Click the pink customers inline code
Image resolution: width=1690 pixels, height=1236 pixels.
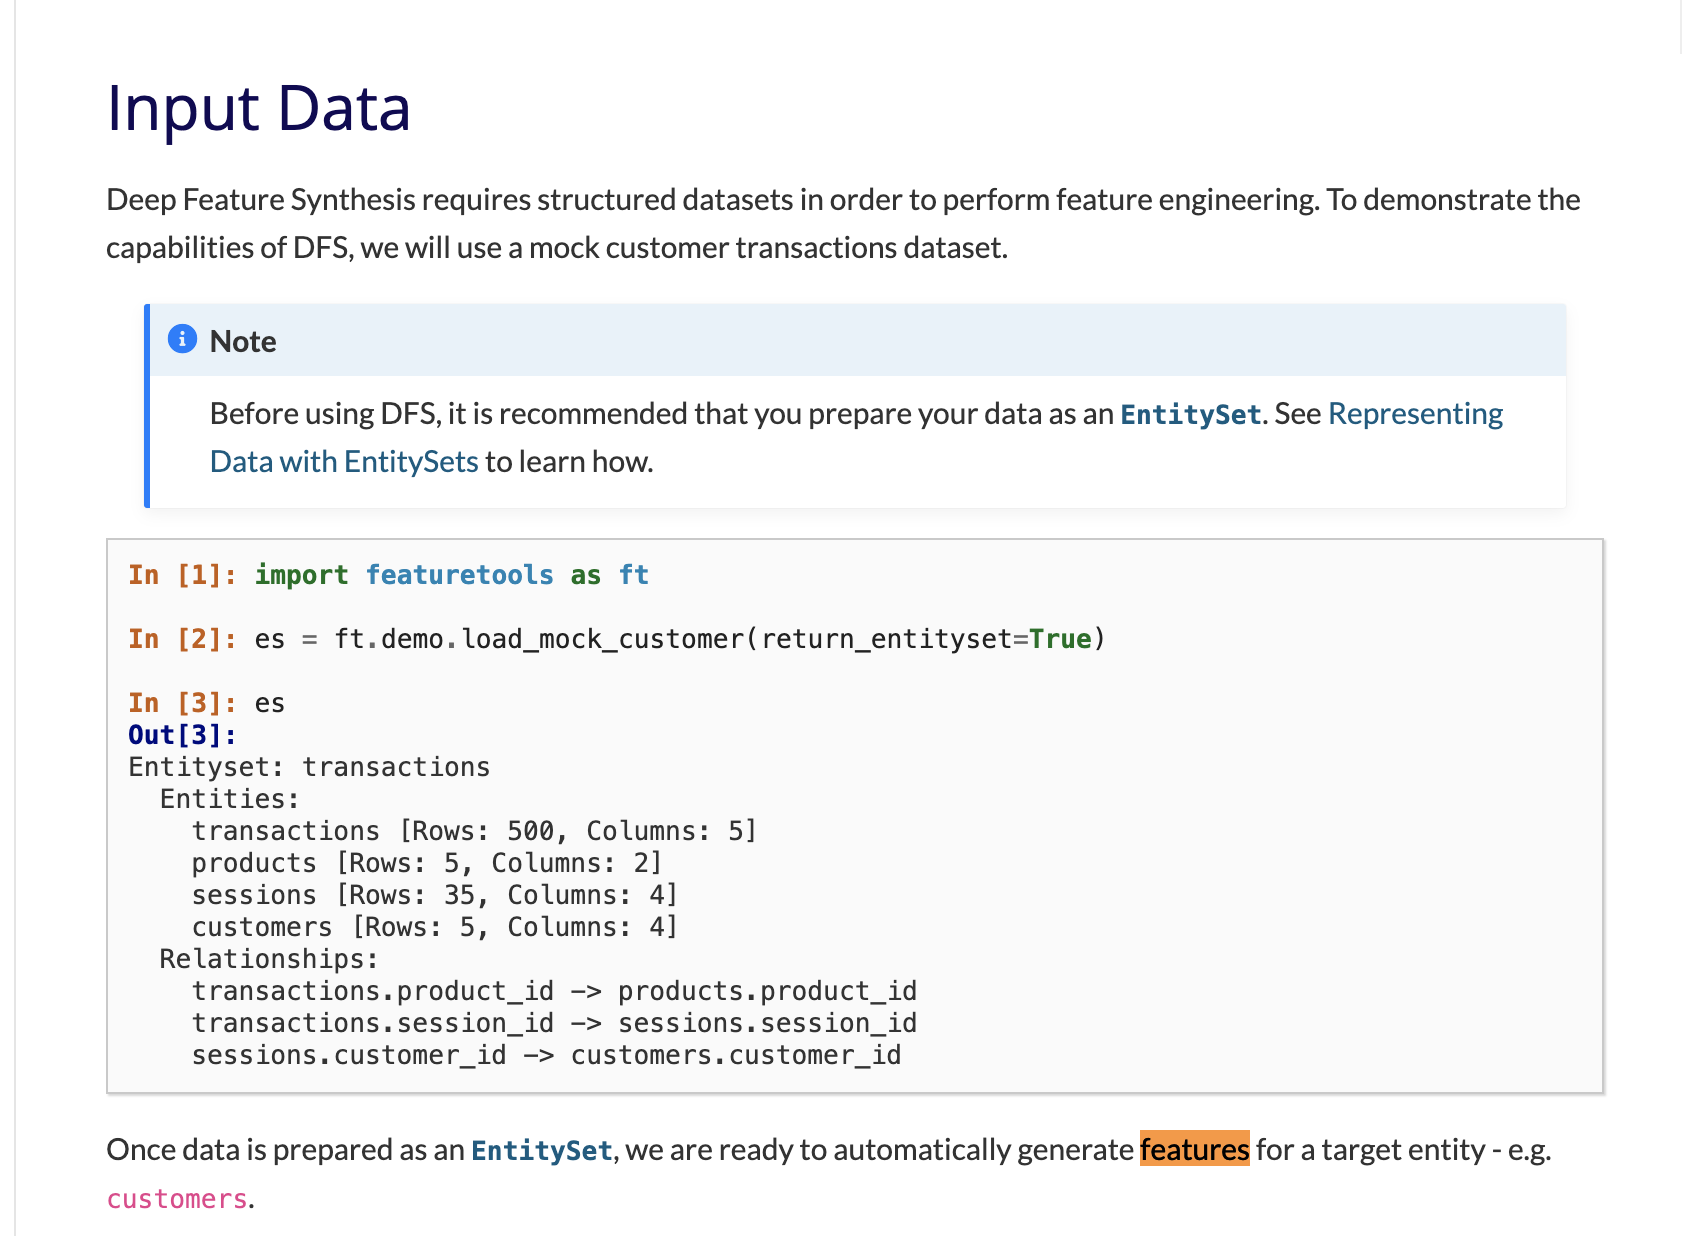click(x=177, y=1199)
